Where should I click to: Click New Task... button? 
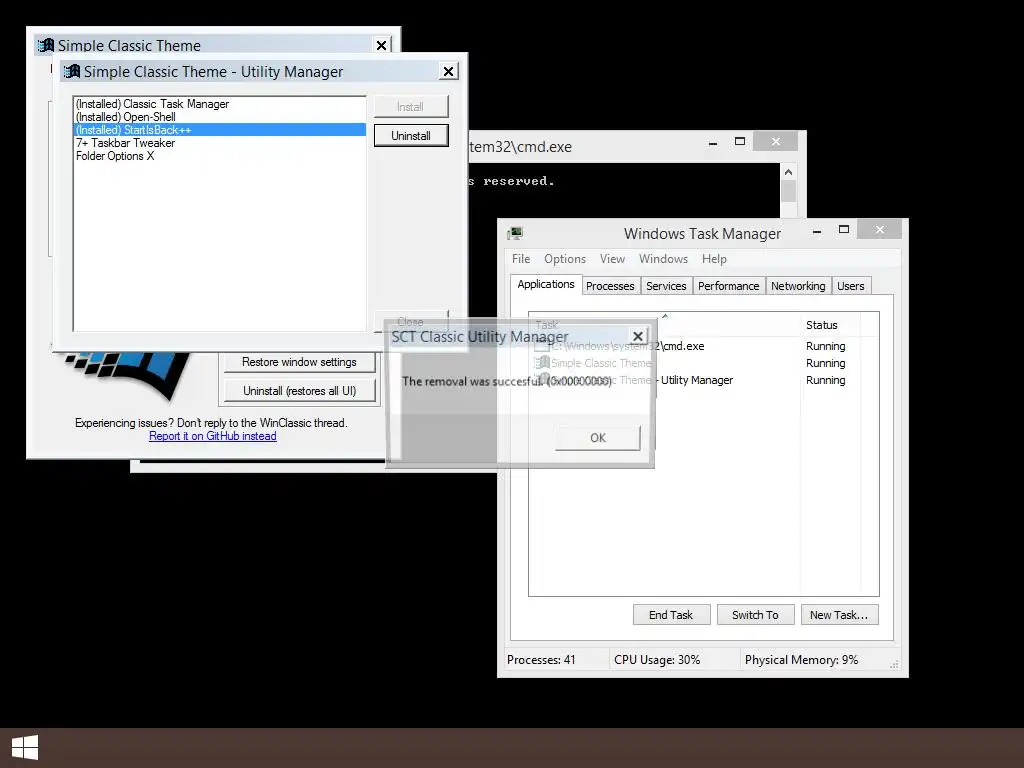(839, 615)
